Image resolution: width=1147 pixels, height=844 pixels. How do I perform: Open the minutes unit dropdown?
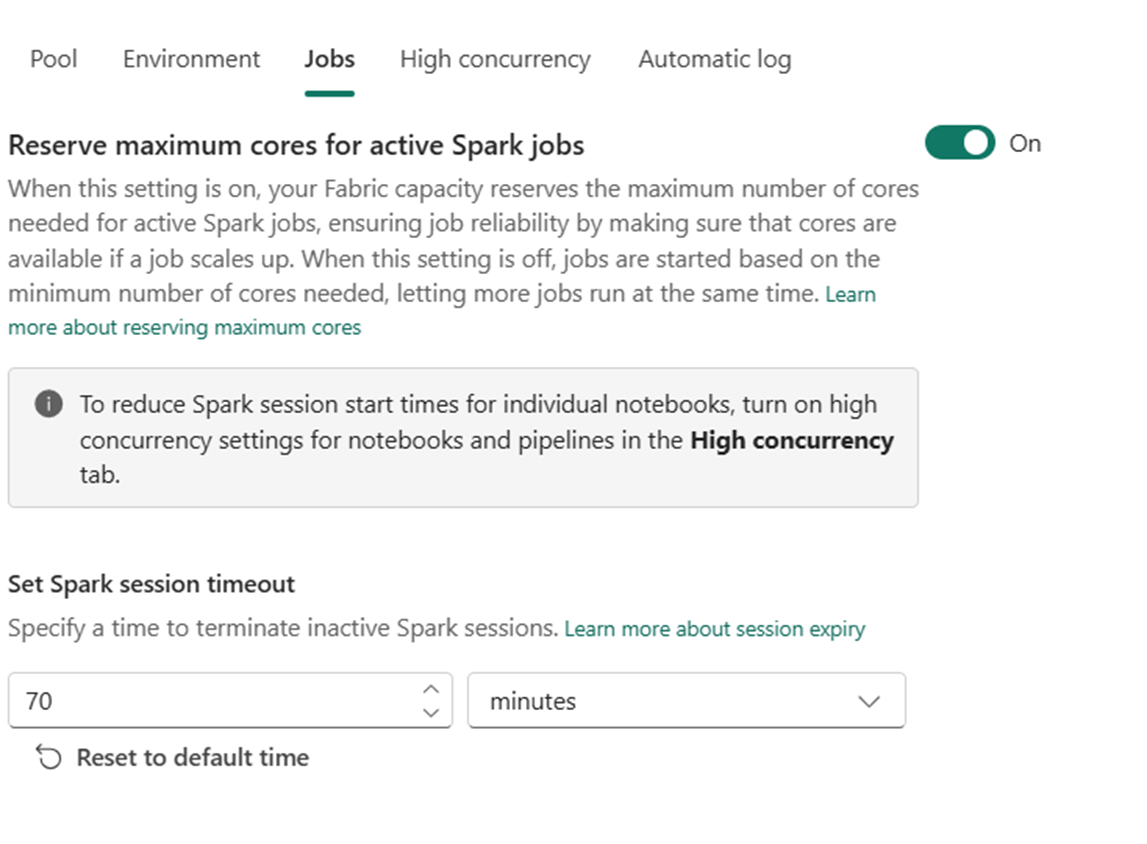pyautogui.click(x=686, y=701)
